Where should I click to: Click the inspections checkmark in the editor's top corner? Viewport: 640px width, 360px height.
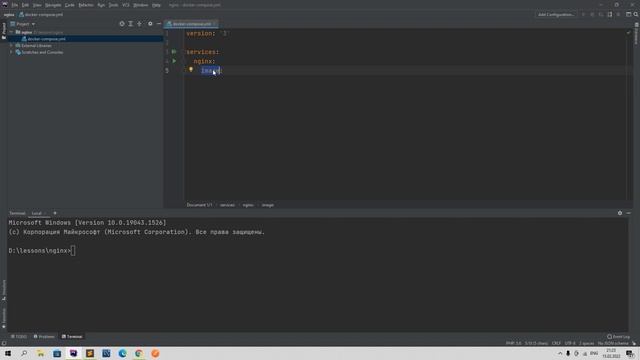click(x=628, y=33)
